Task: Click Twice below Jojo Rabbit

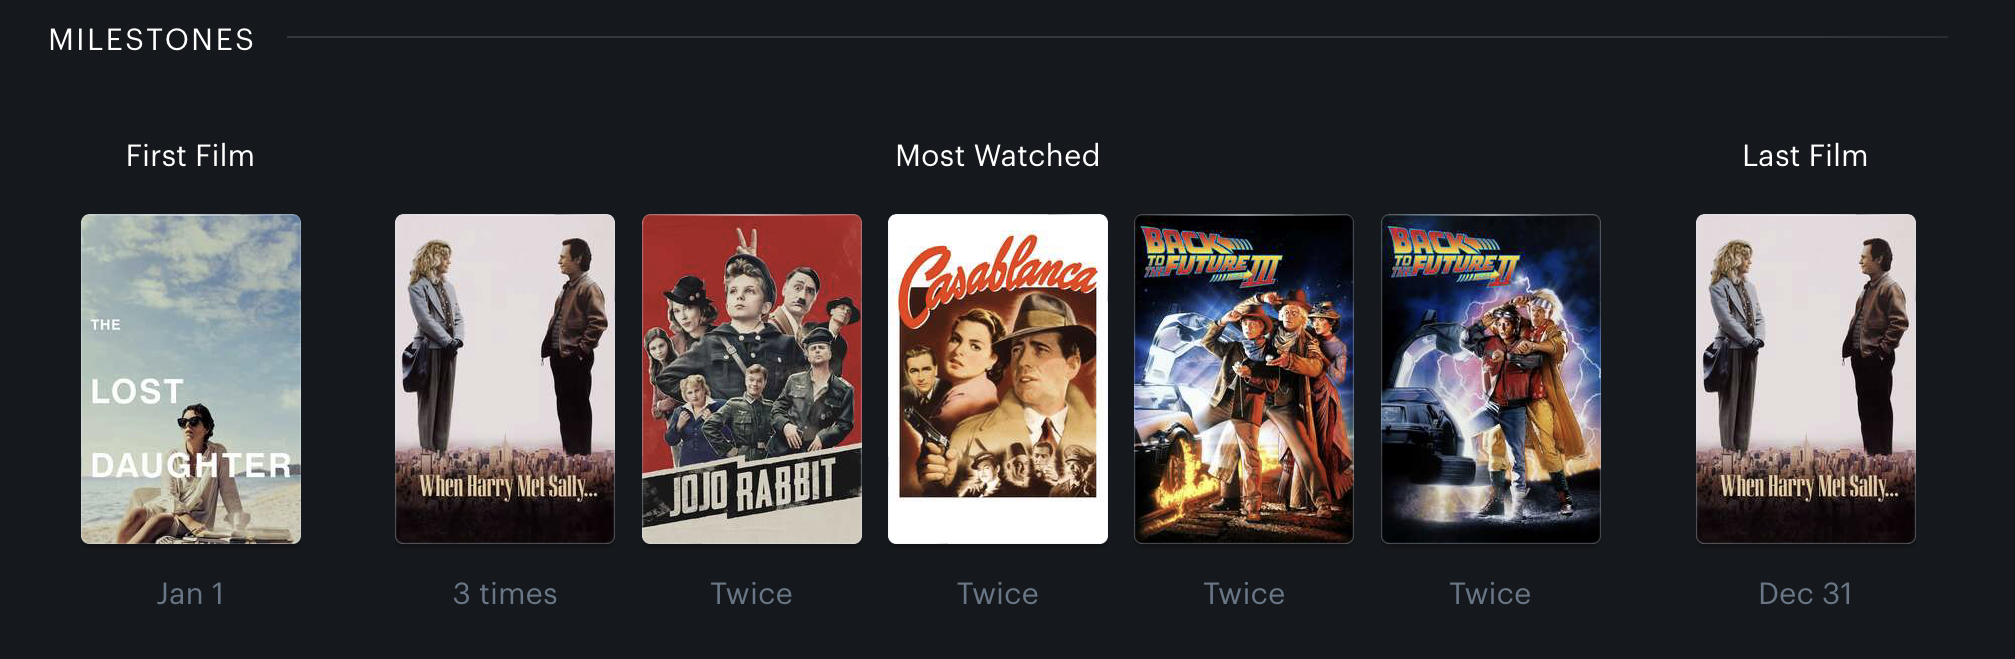Action: click(x=751, y=594)
